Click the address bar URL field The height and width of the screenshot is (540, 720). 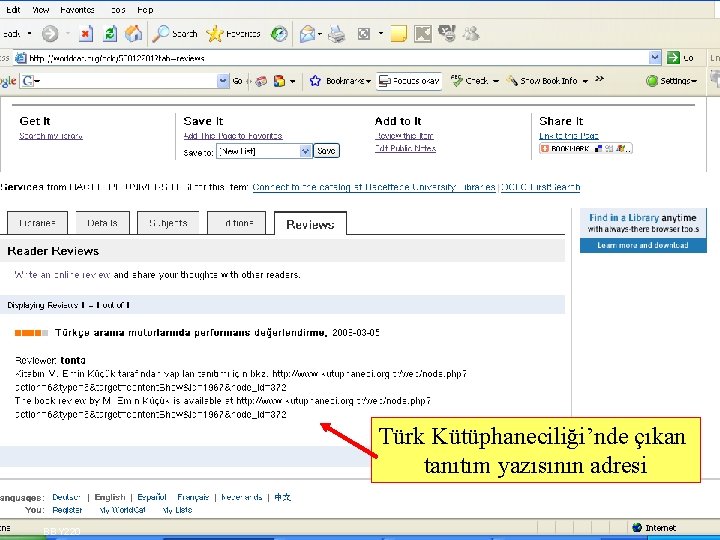pos(338,58)
